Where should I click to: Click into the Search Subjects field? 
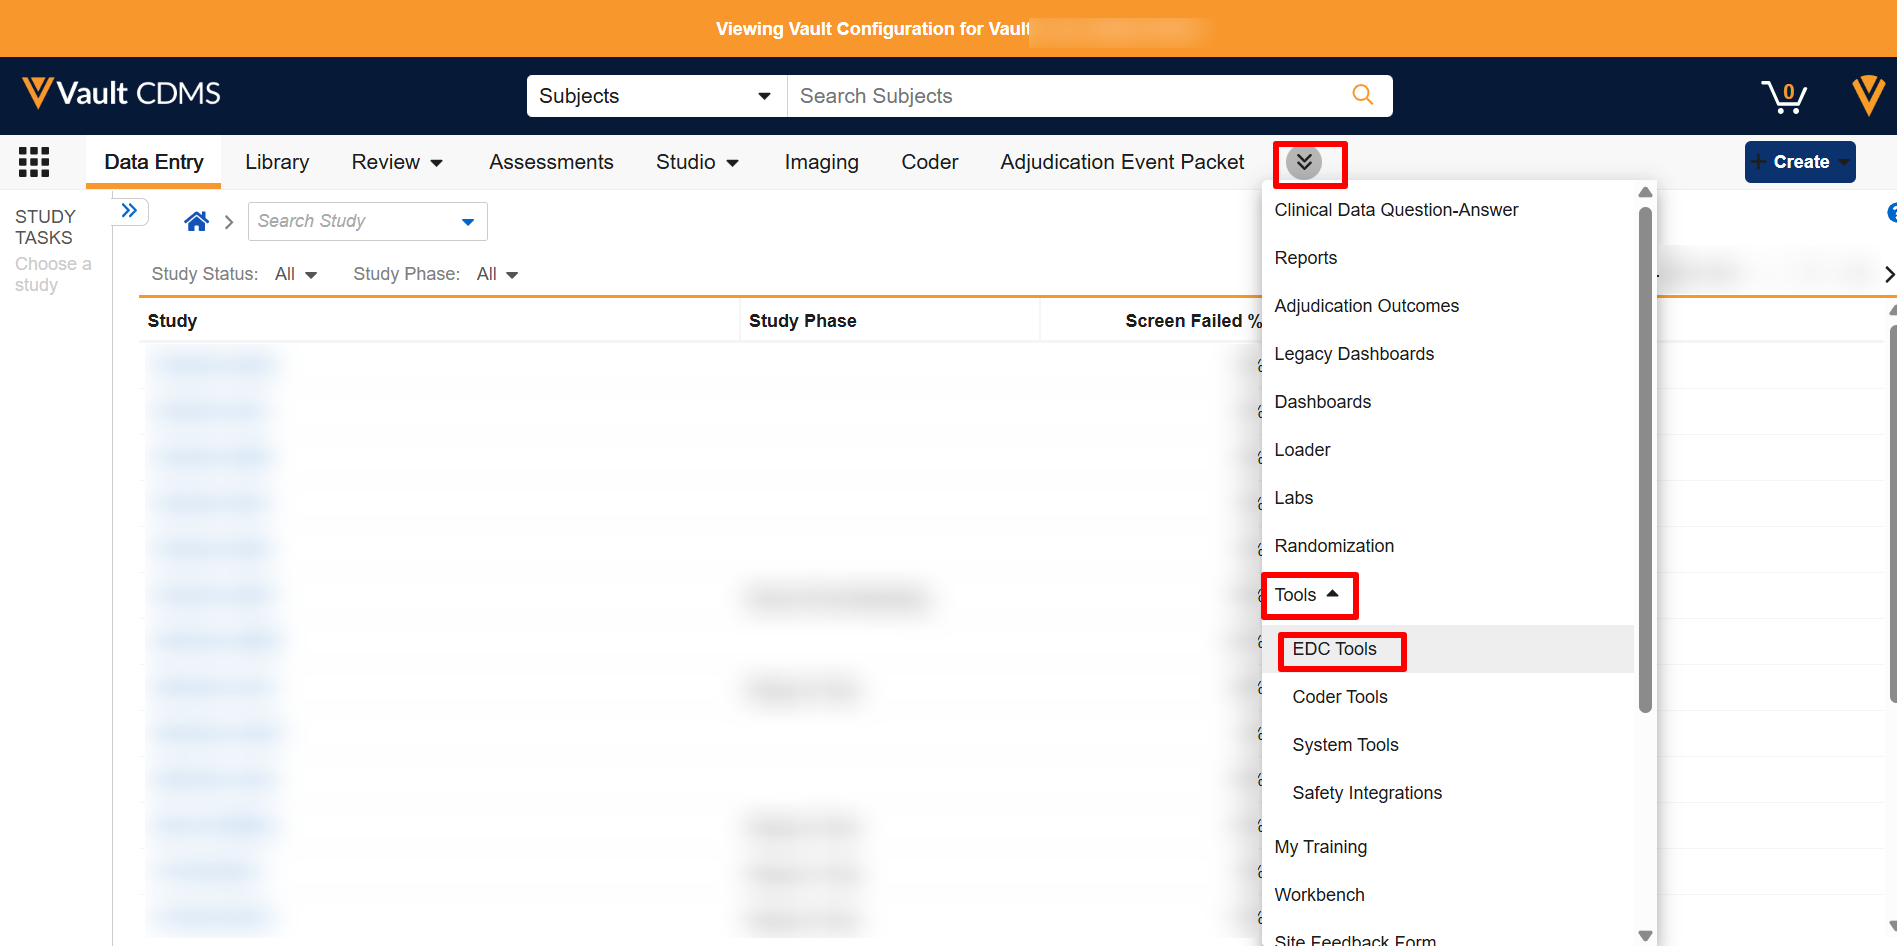pyautogui.click(x=1070, y=96)
